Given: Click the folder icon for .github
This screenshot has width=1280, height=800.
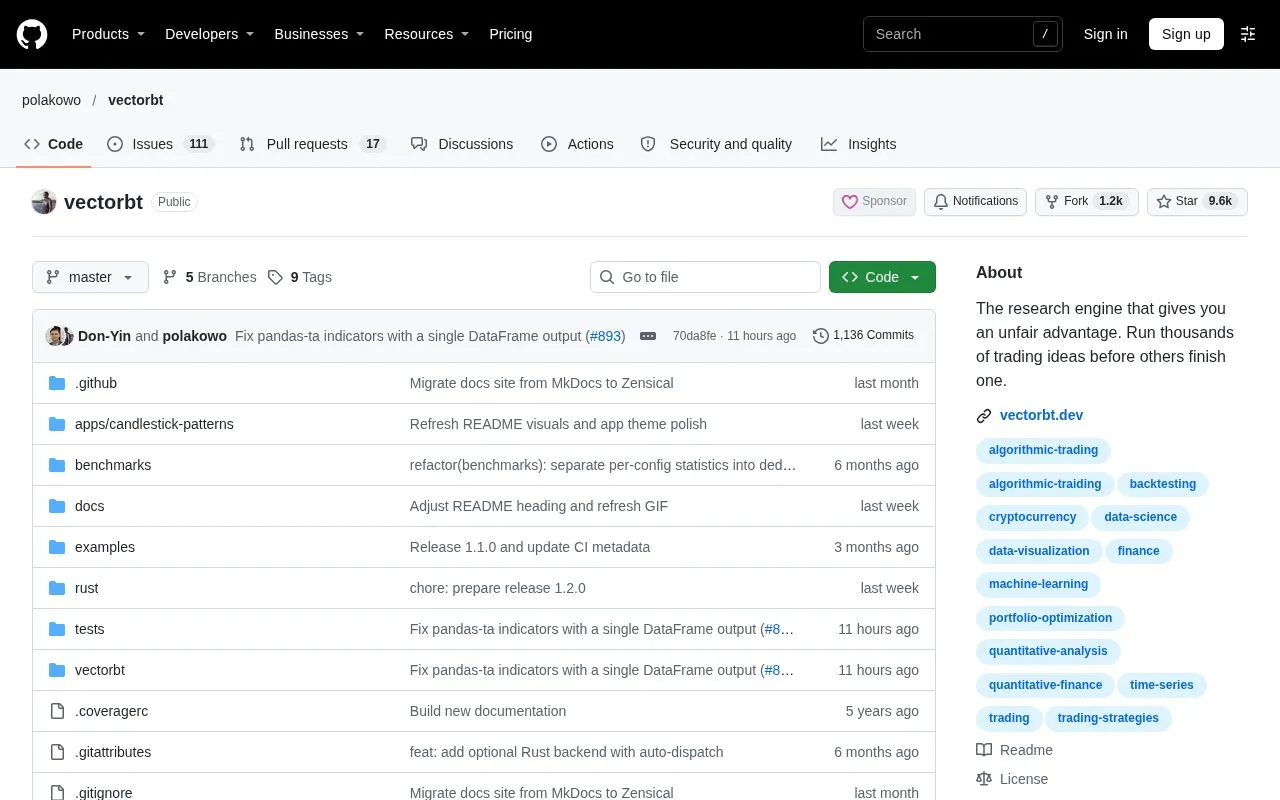Looking at the screenshot, I should (57, 383).
